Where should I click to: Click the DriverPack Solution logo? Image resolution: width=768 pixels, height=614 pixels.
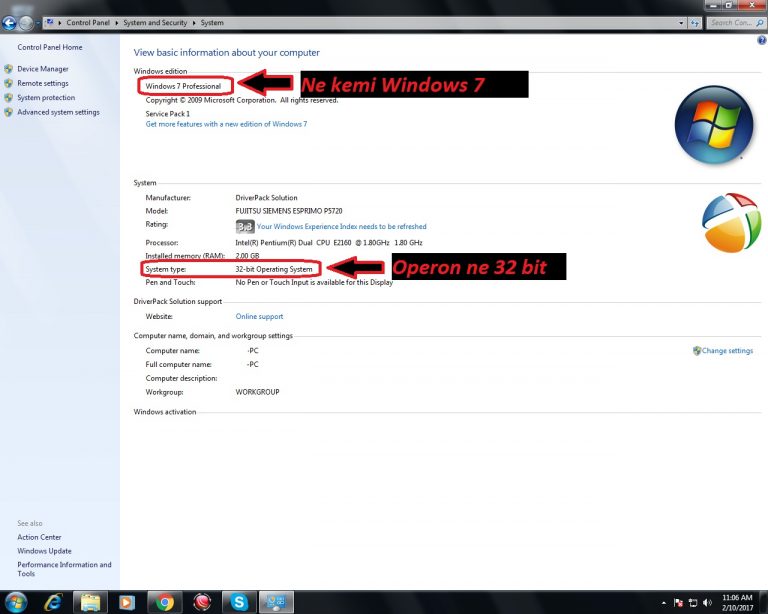(731, 223)
